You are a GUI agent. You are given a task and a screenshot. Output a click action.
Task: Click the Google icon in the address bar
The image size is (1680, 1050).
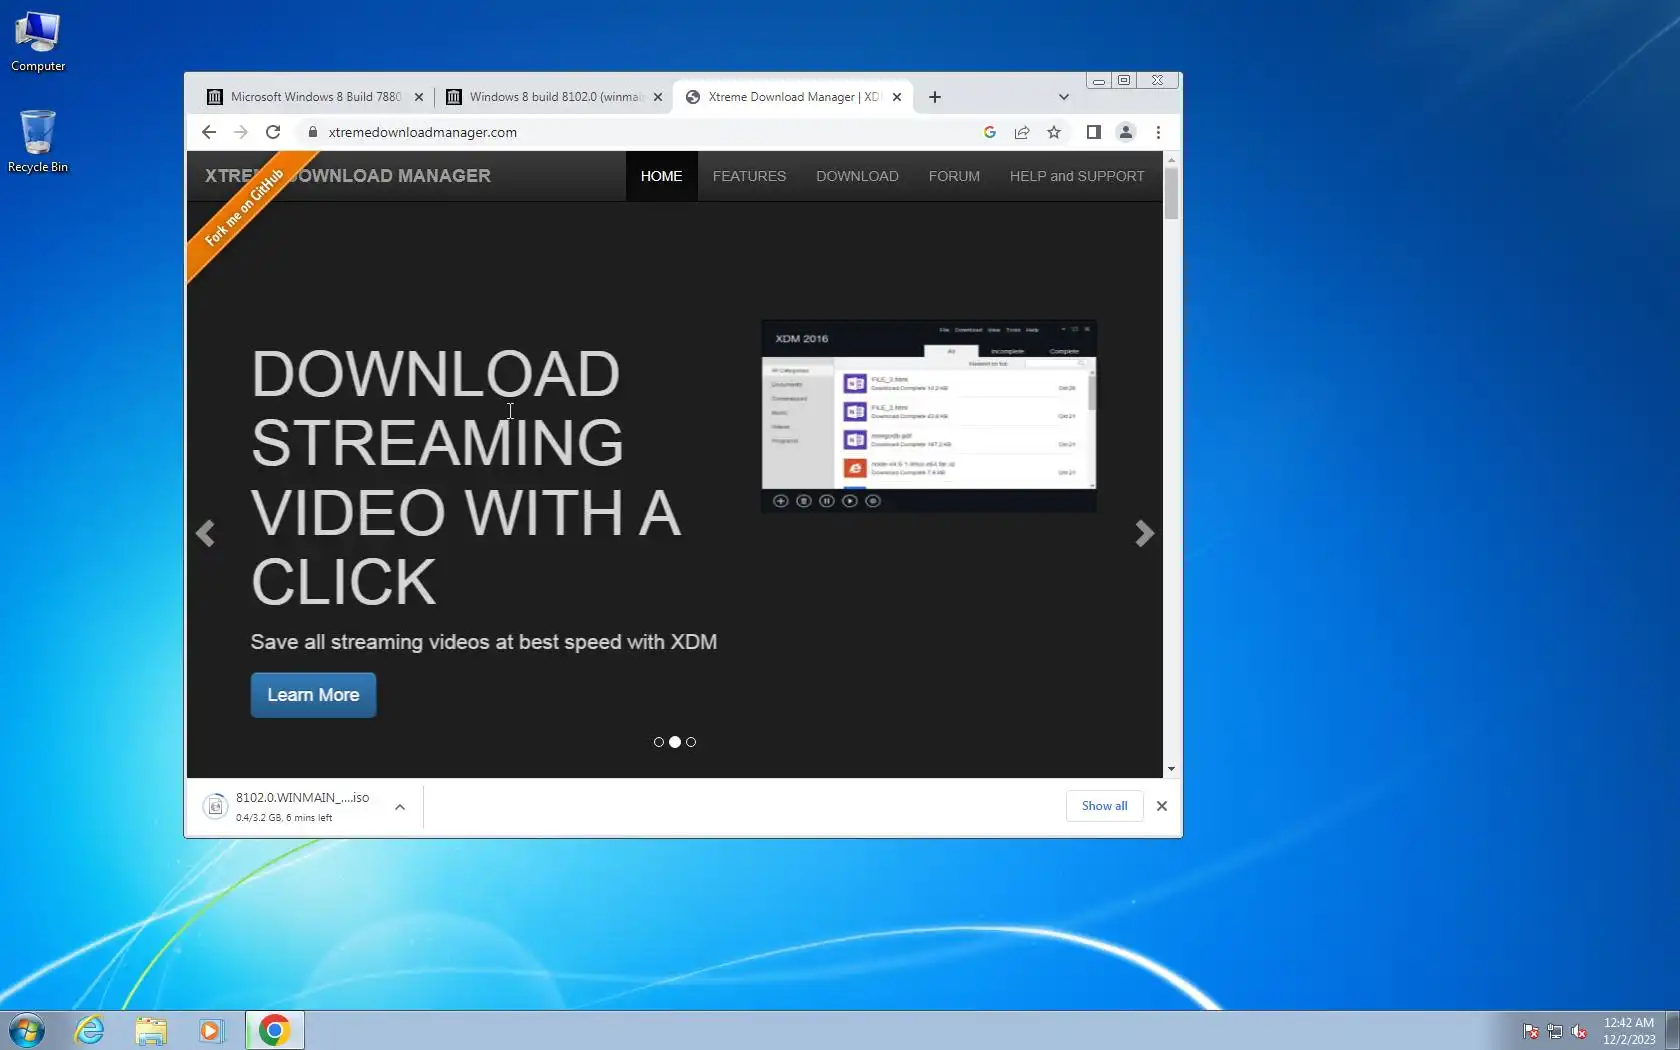point(990,132)
